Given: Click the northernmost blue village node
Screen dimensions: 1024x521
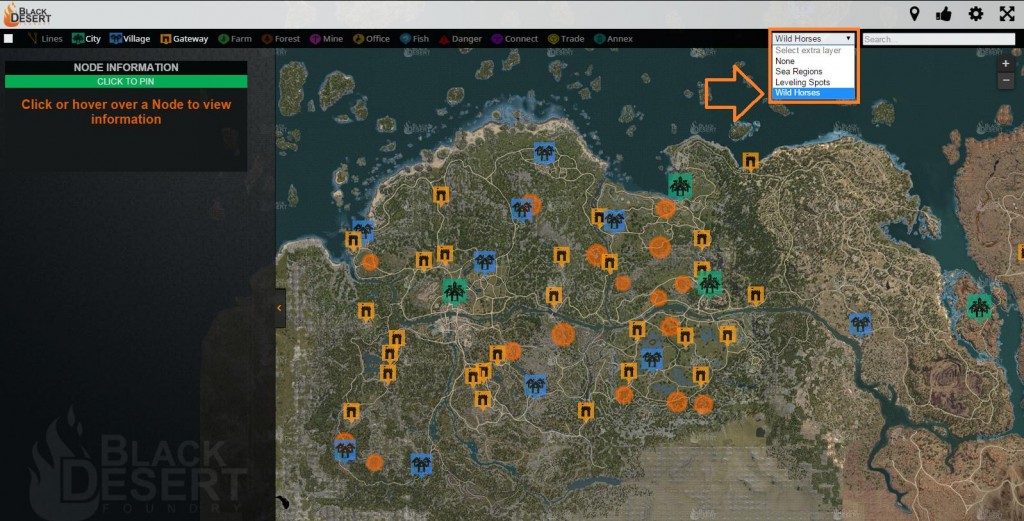Looking at the screenshot, I should [544, 153].
